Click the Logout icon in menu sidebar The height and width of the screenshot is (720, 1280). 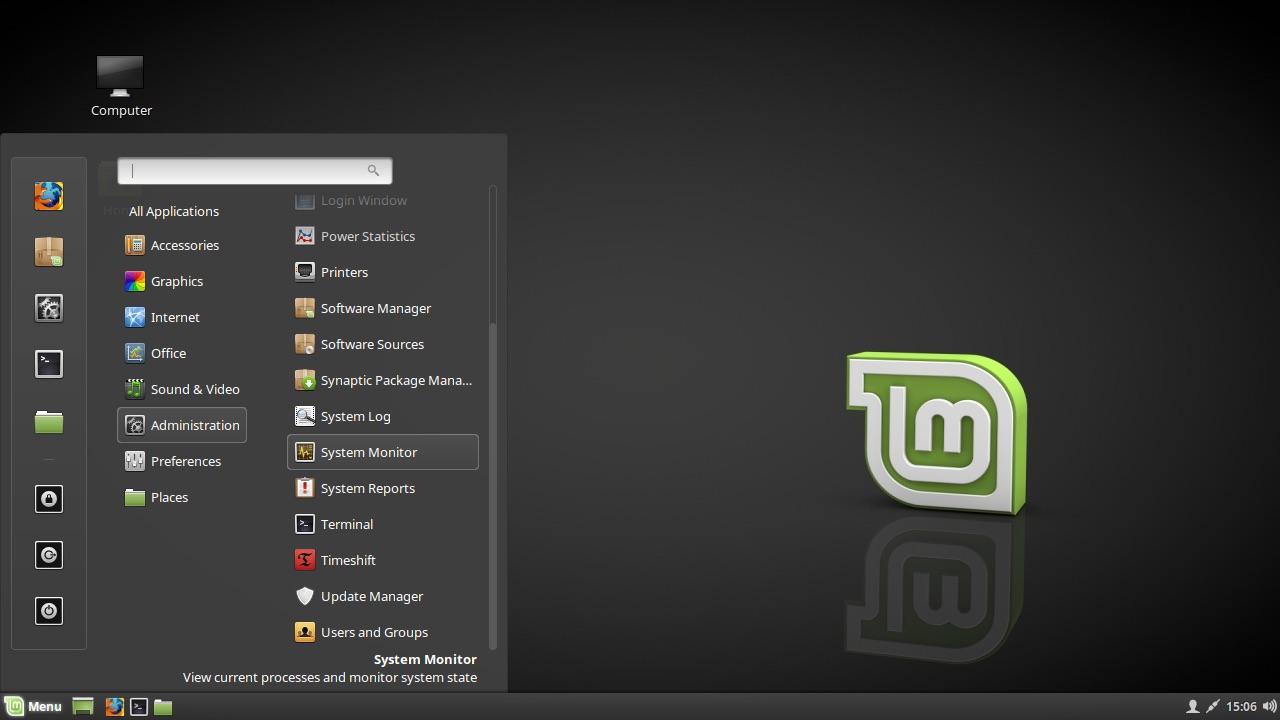click(x=49, y=555)
